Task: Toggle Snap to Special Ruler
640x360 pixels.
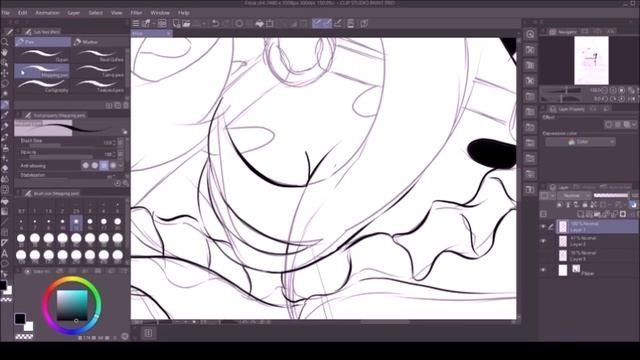Action: tap(327, 24)
